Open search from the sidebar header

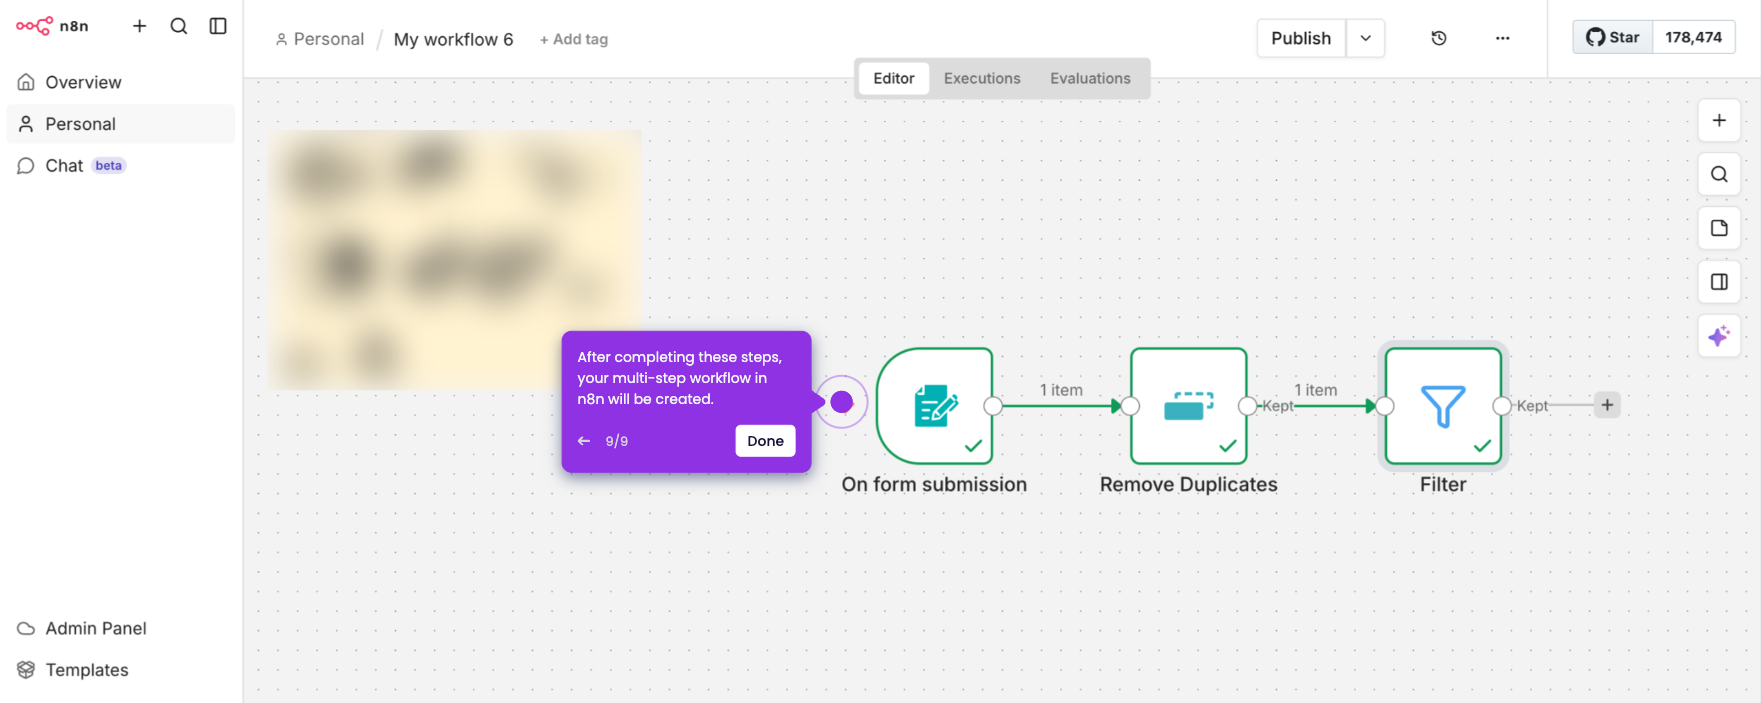[x=179, y=26]
